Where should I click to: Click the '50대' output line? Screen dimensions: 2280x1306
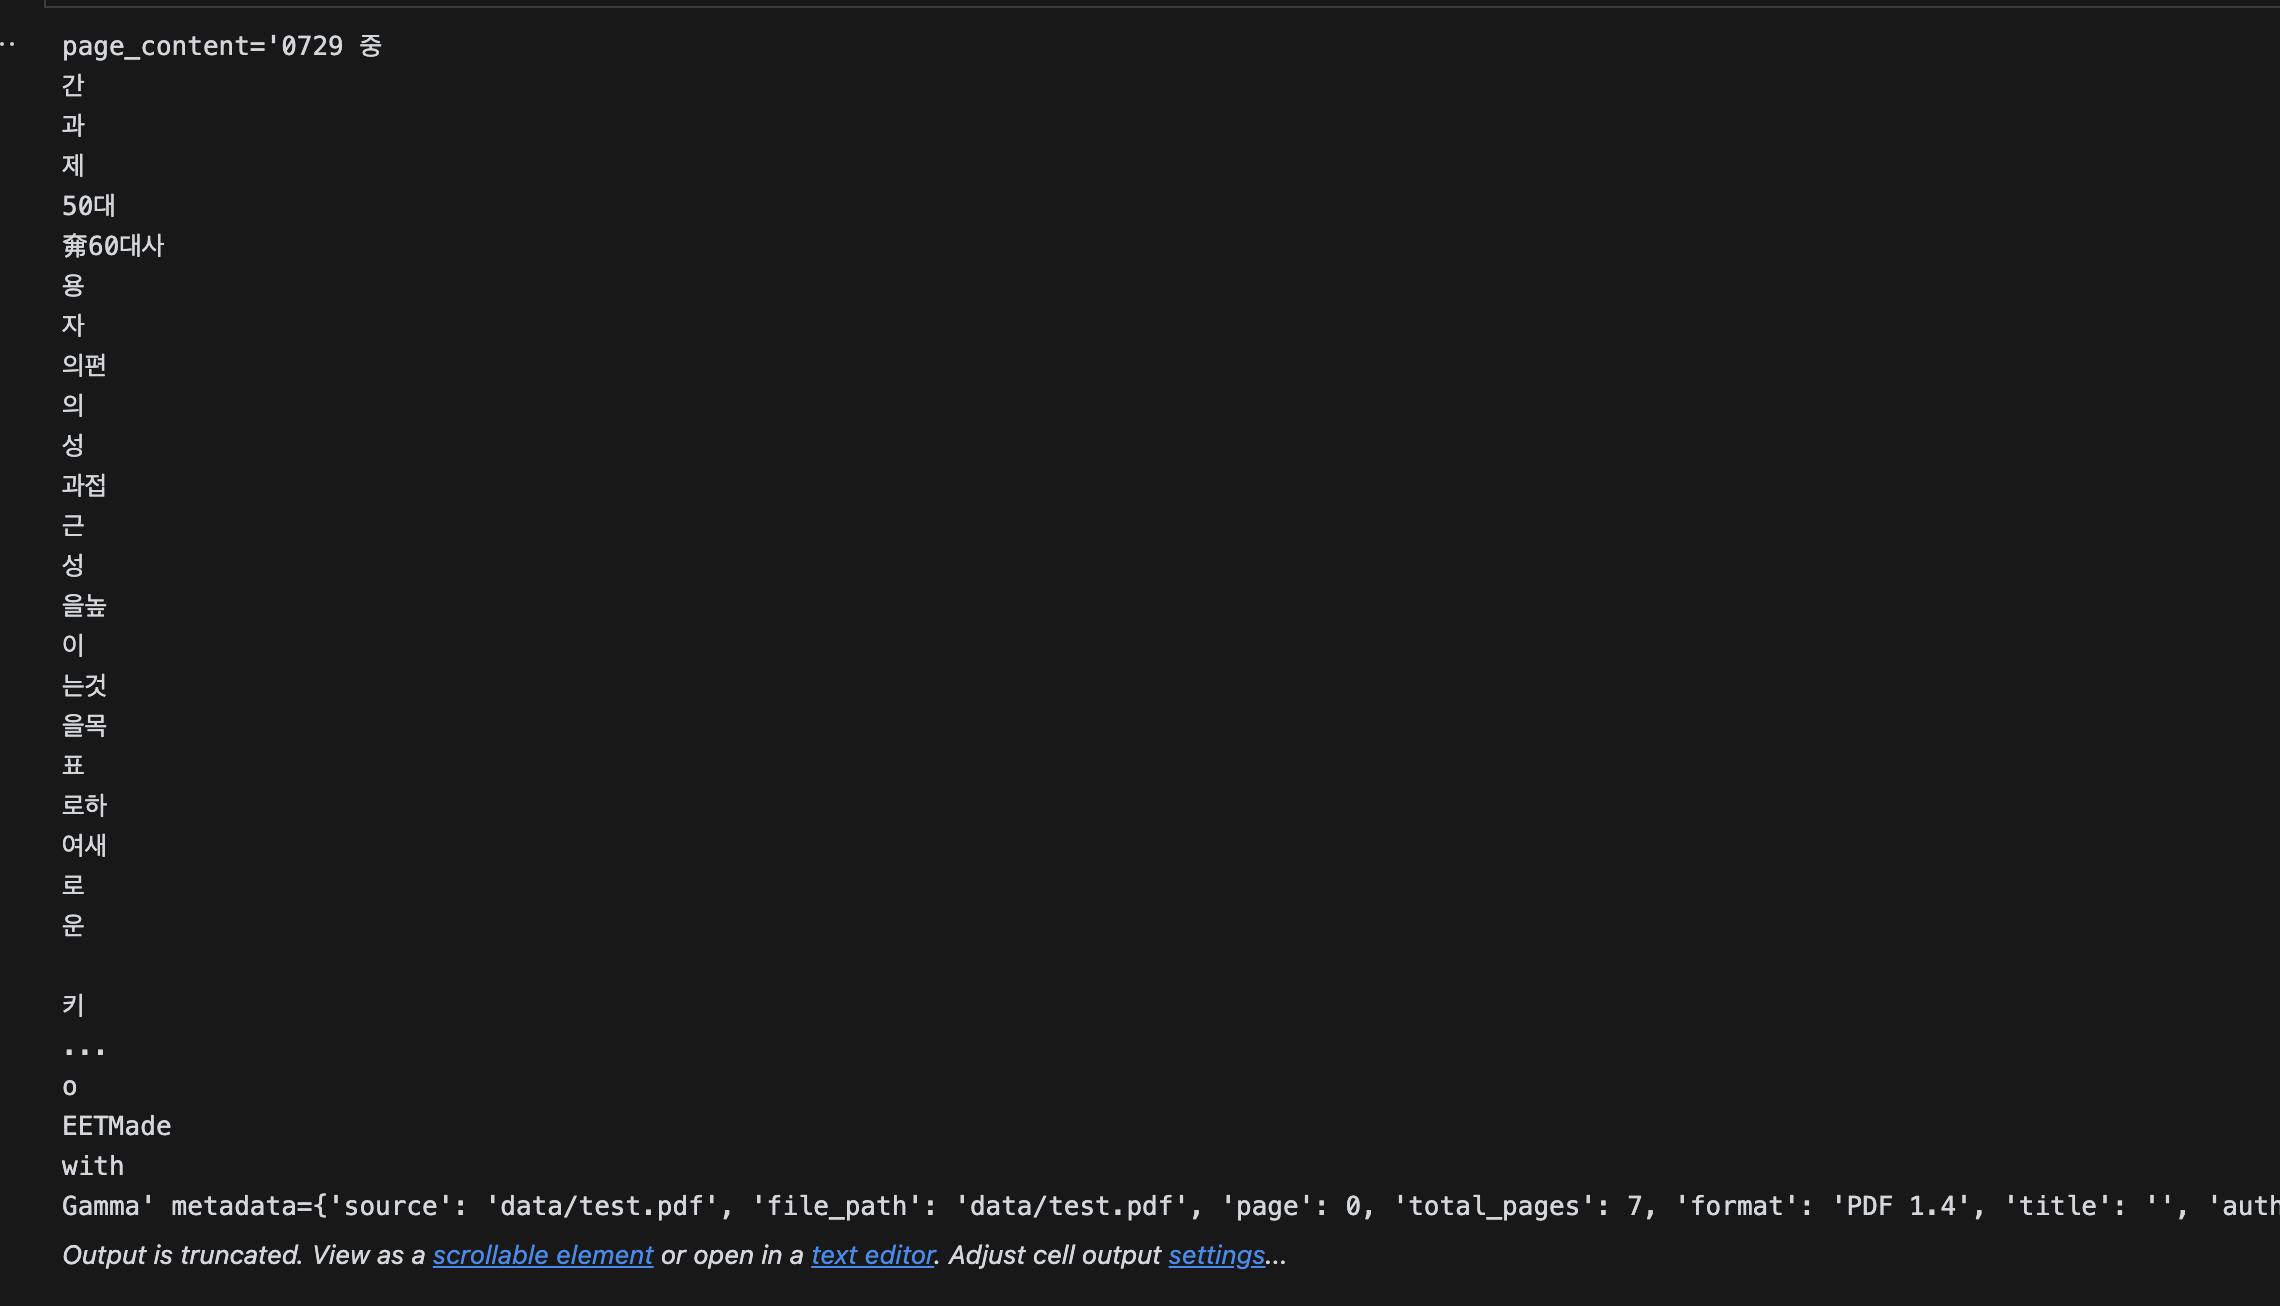(89, 206)
